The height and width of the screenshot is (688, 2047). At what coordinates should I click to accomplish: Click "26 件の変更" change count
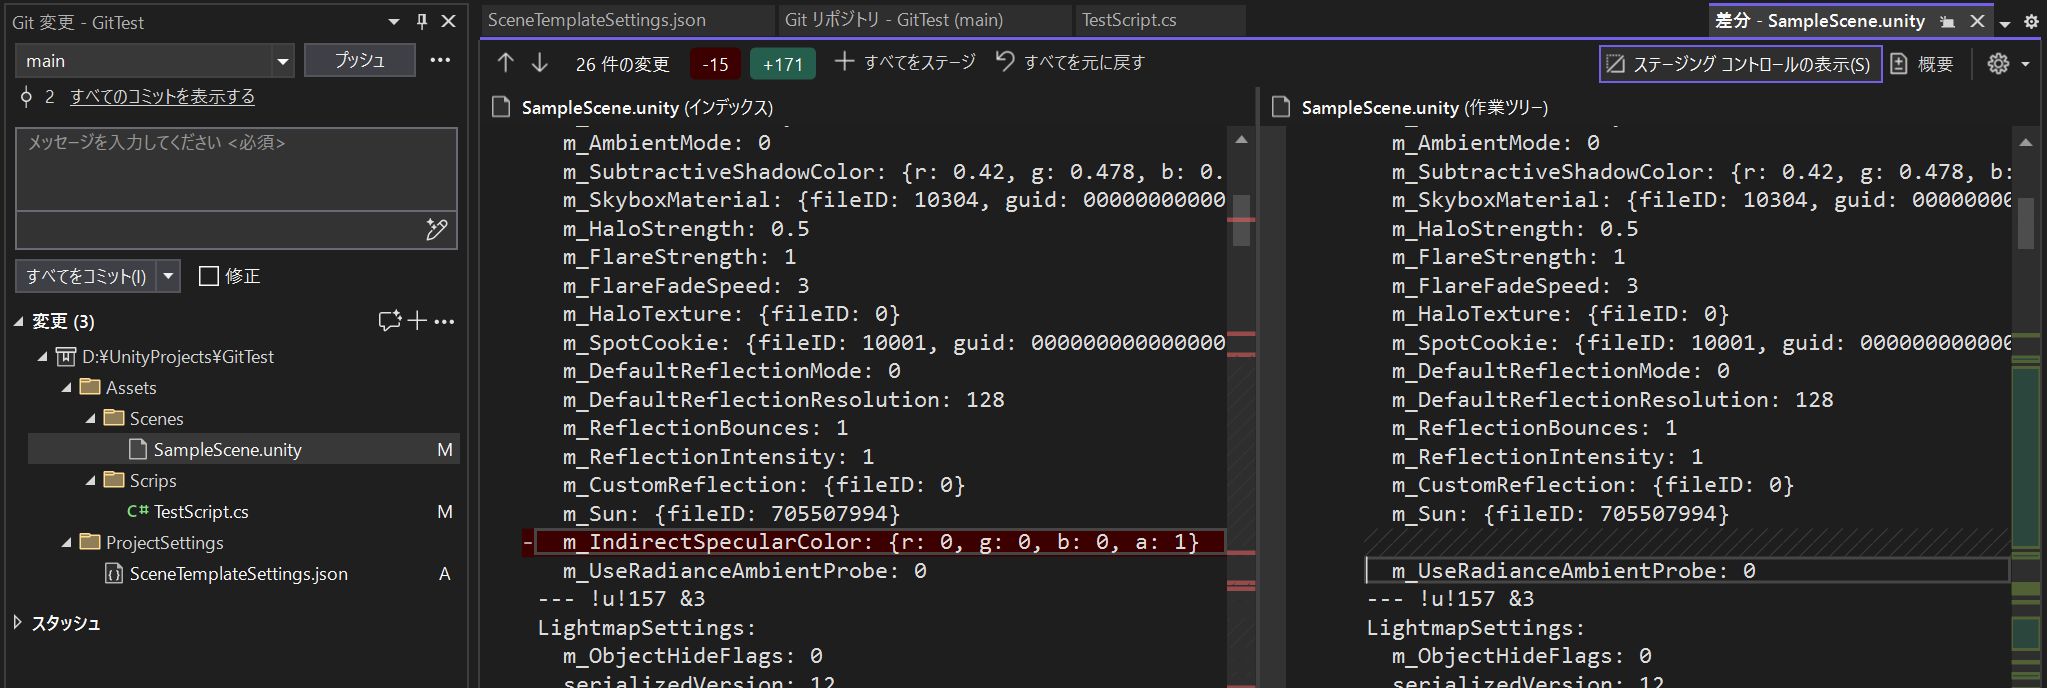coord(623,64)
